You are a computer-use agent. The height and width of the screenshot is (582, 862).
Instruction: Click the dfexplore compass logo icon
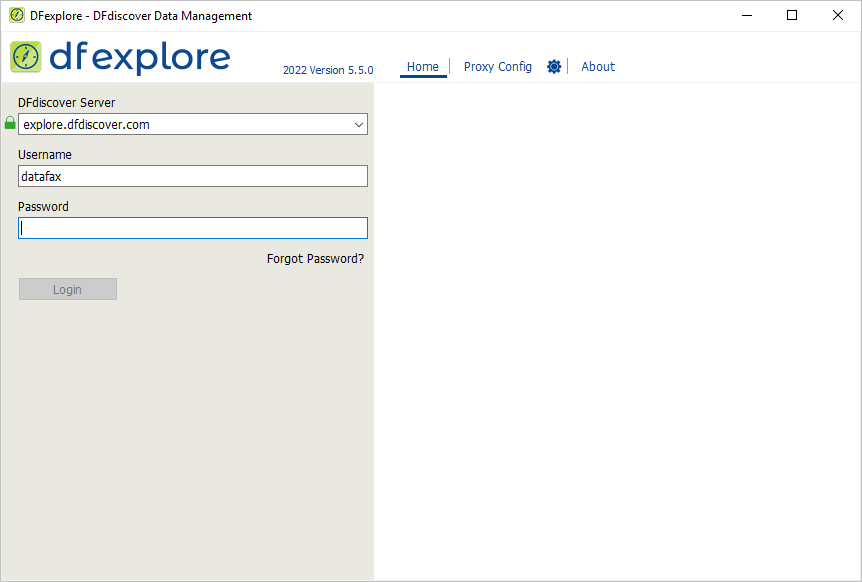tap(26, 57)
